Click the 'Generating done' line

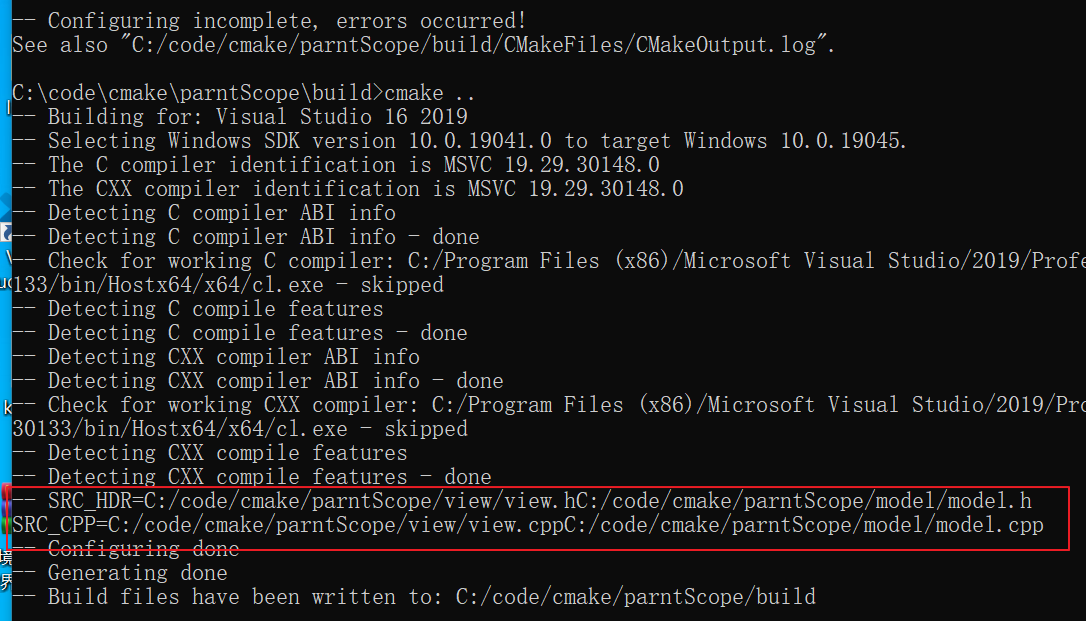point(120,573)
